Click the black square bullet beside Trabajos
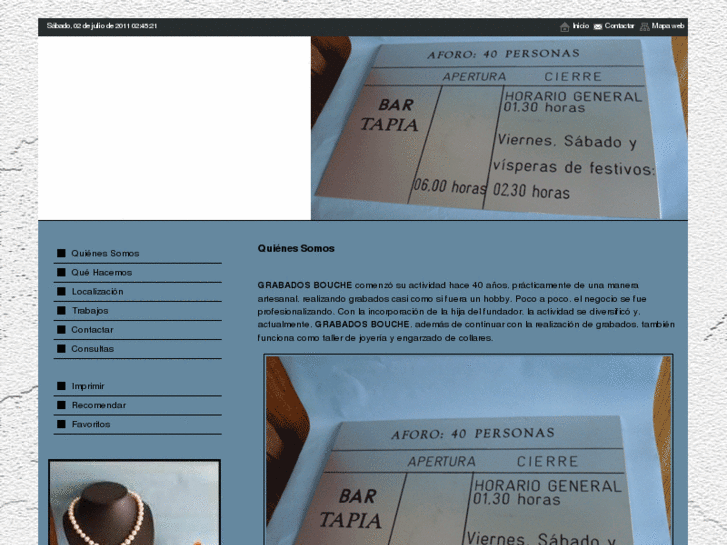727x545 pixels. pos(61,310)
